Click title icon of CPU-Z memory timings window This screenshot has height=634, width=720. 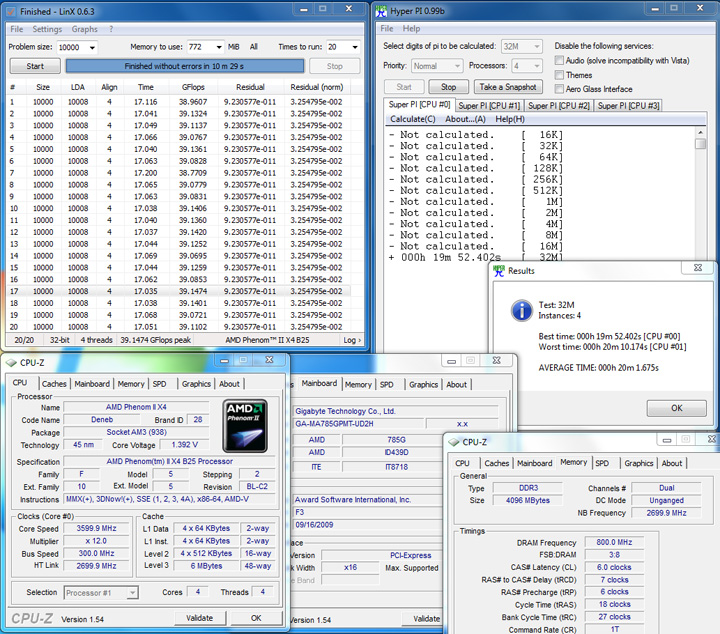pos(455,441)
